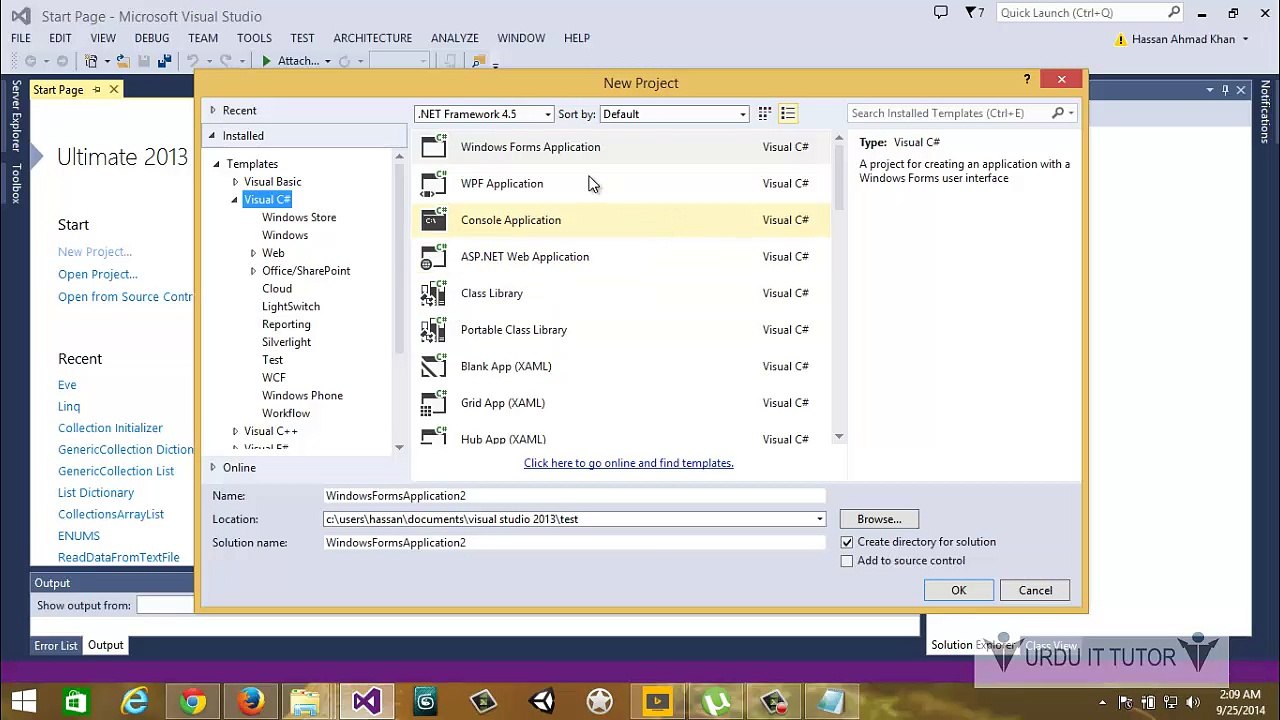Click the New Project toolbar icon
Viewport: 1280px width, 720px height.
[x=91, y=61]
